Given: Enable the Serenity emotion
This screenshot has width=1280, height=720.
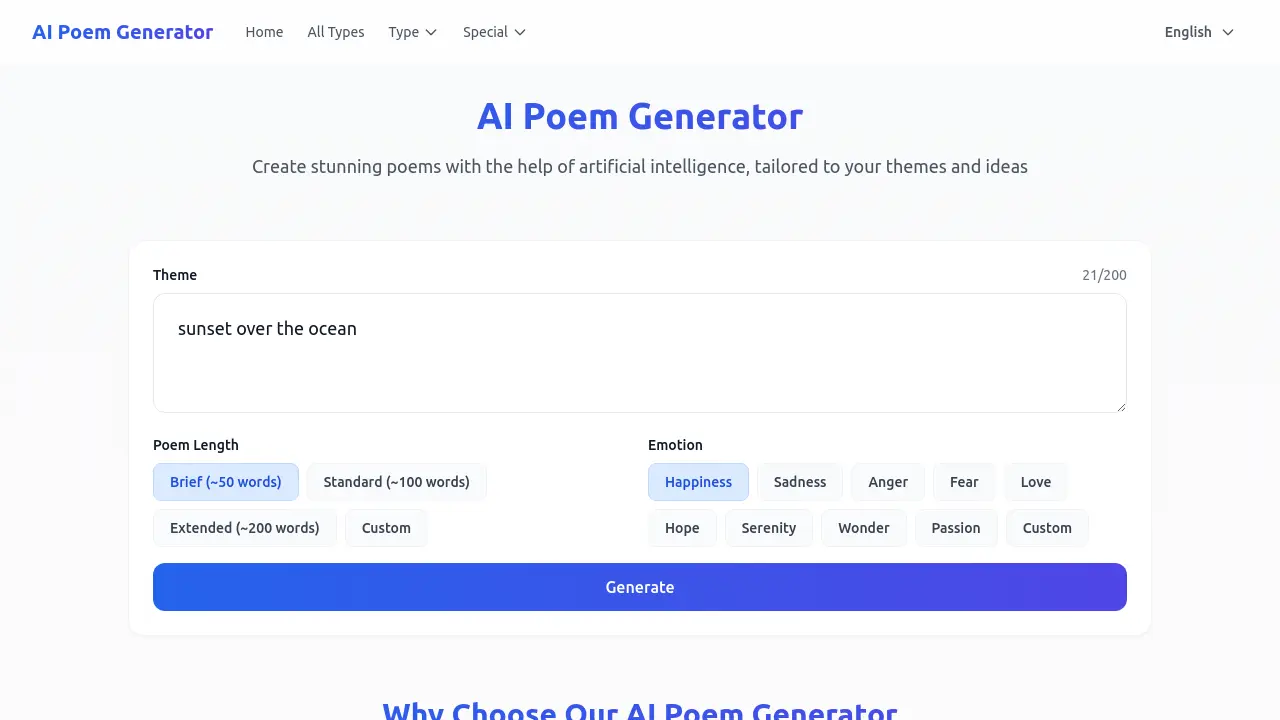Looking at the screenshot, I should point(769,527).
